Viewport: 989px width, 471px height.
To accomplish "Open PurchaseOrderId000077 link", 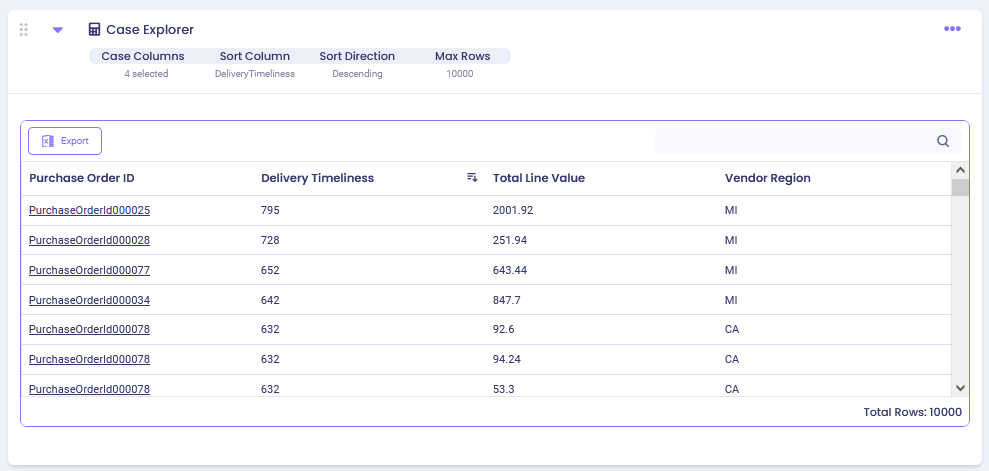I will click(x=89, y=270).
